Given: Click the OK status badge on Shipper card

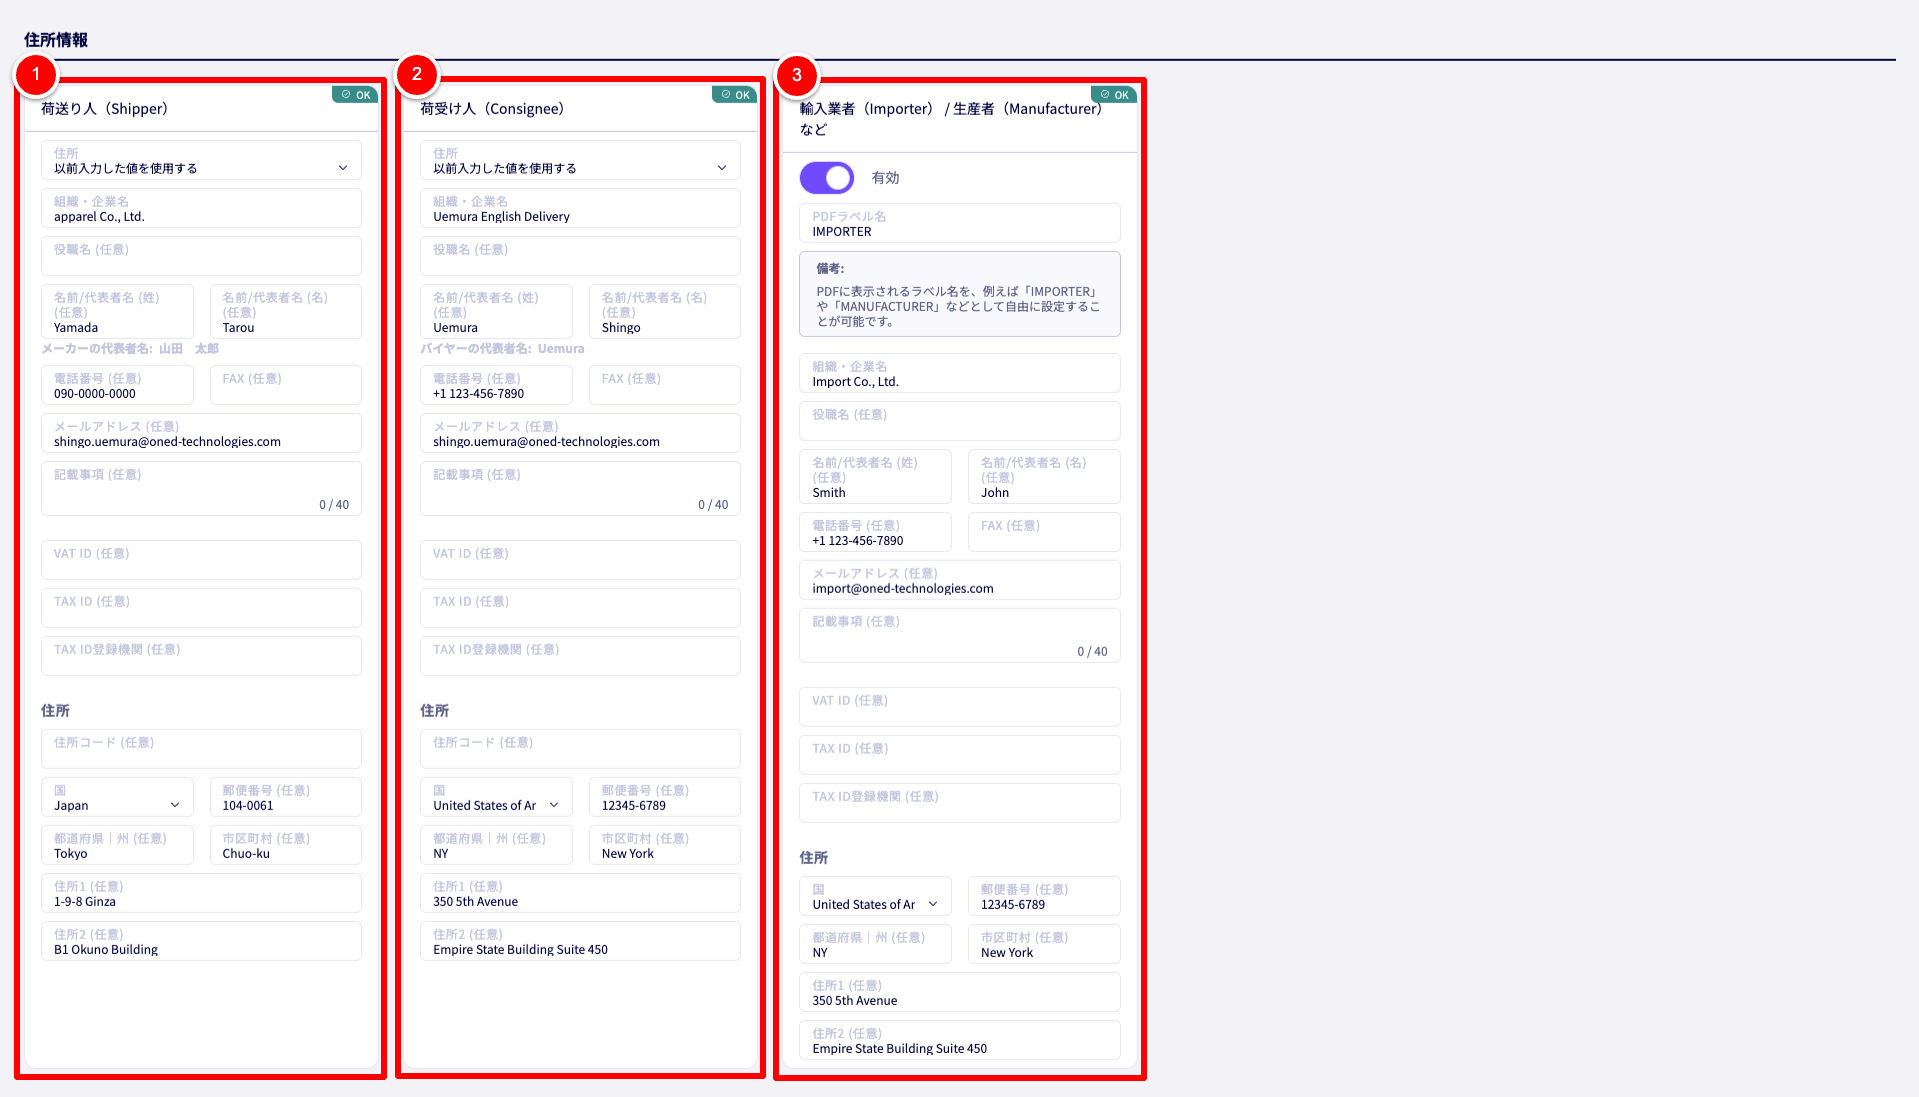Looking at the screenshot, I should coord(355,95).
